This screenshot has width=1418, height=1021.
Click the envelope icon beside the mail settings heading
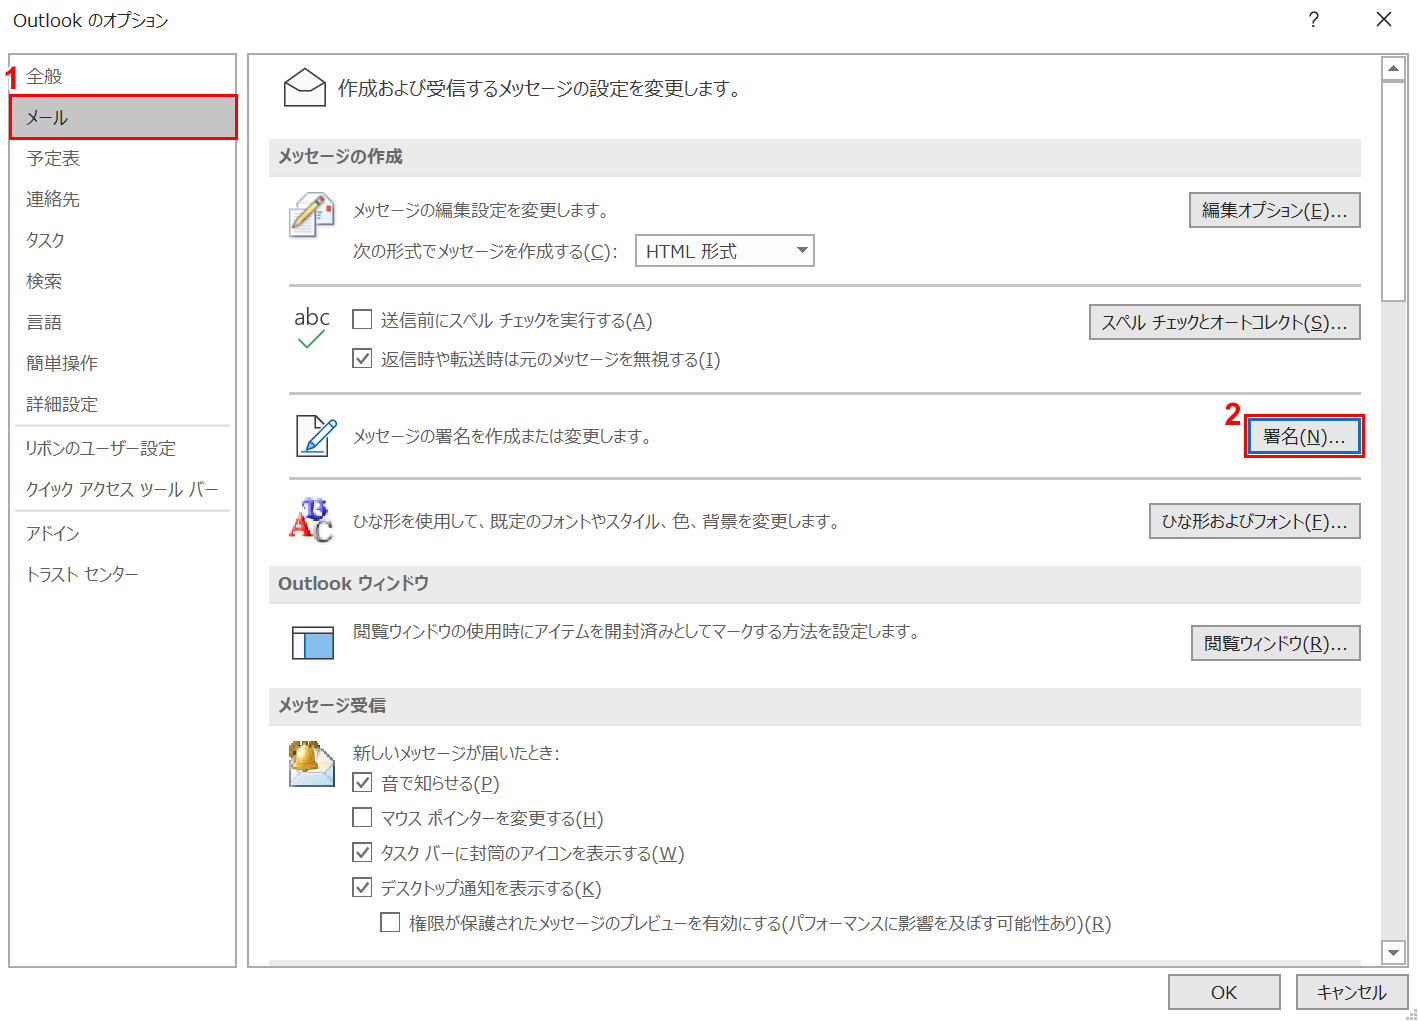[x=305, y=88]
